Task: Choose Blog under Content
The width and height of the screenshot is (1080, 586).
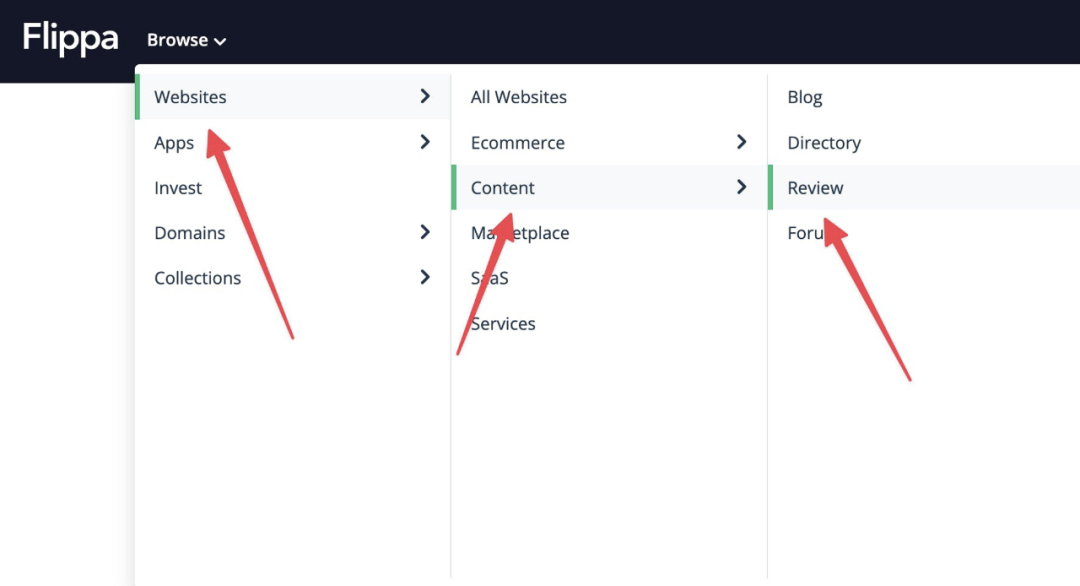Action: tap(804, 97)
